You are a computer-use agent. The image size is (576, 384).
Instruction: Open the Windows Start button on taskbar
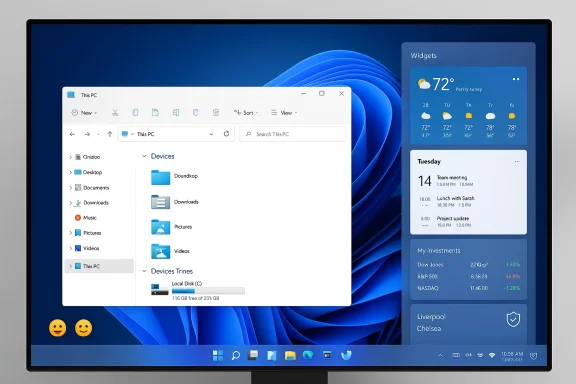coord(217,355)
